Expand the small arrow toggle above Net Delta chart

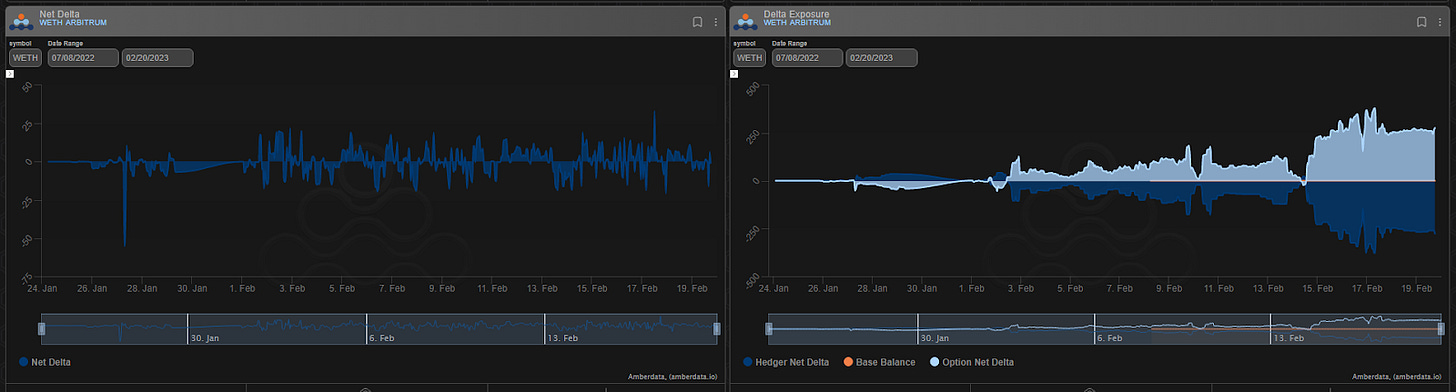[x=9, y=73]
